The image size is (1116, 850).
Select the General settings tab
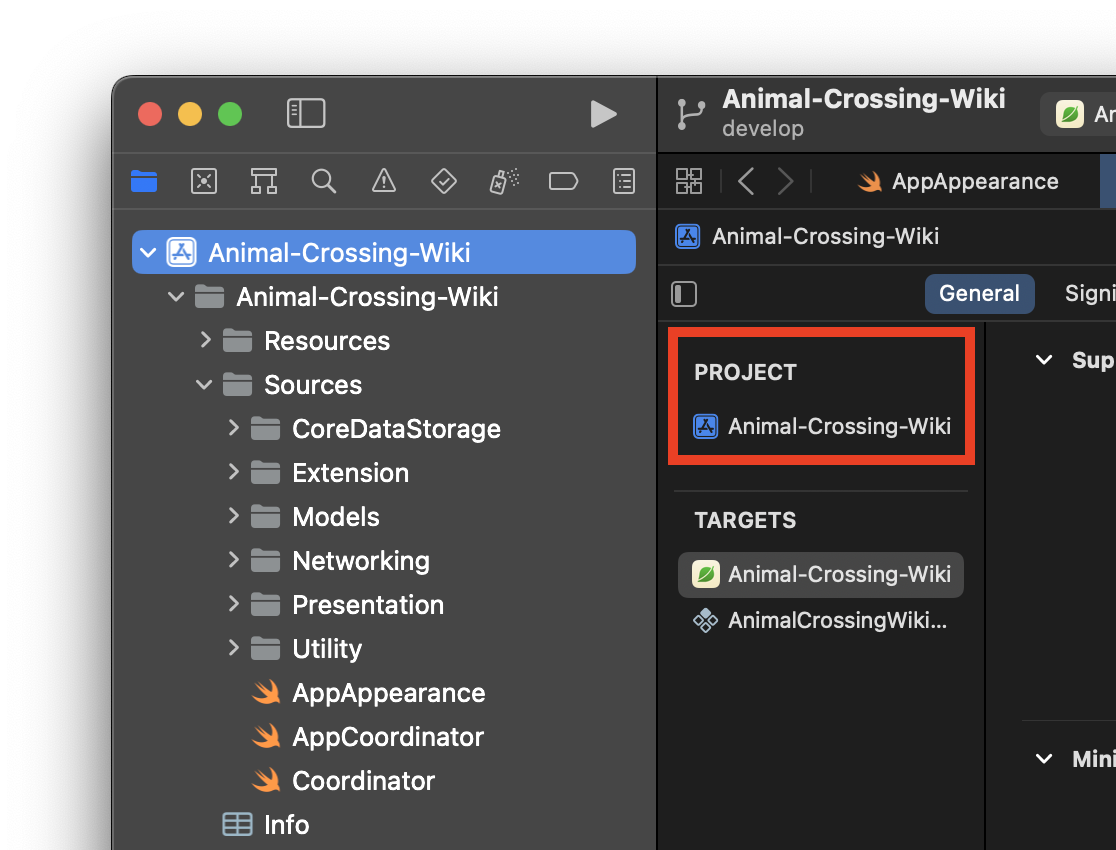click(x=979, y=293)
